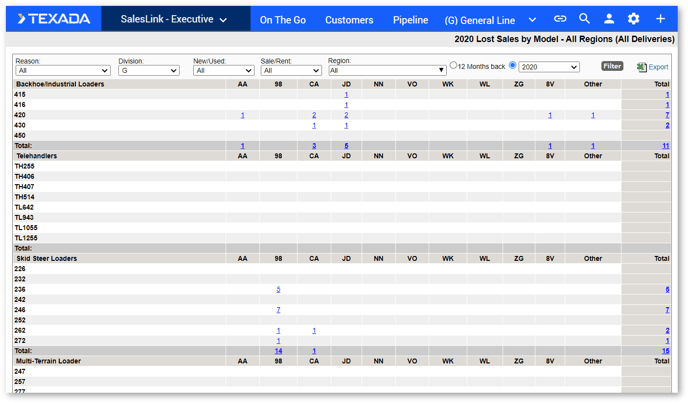Expand the SalesLink - Executive menu
This screenshot has width=688, height=403.
point(173,19)
